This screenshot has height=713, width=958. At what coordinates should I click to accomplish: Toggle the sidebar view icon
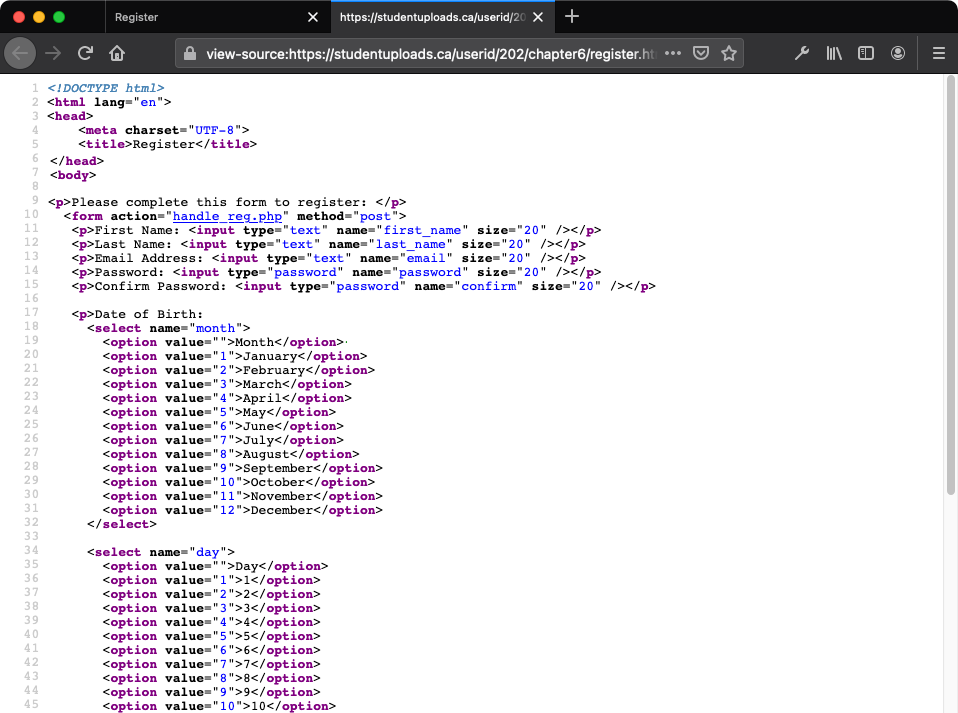(866, 54)
